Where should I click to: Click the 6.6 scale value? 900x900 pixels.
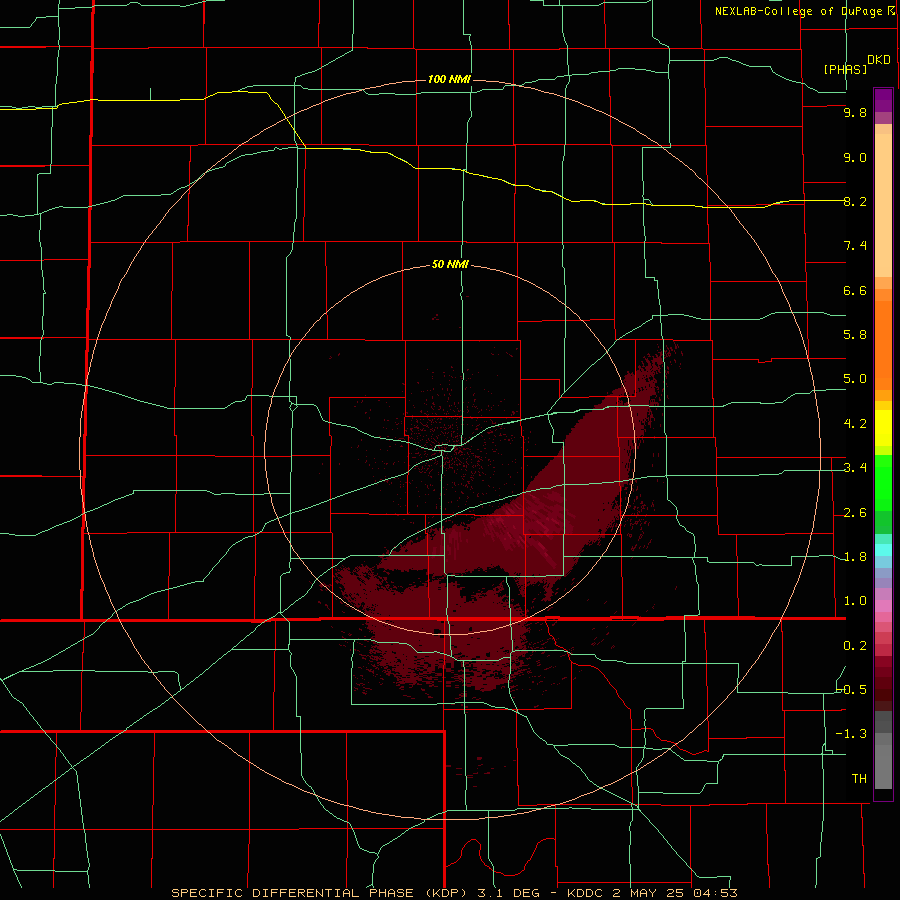(855, 290)
